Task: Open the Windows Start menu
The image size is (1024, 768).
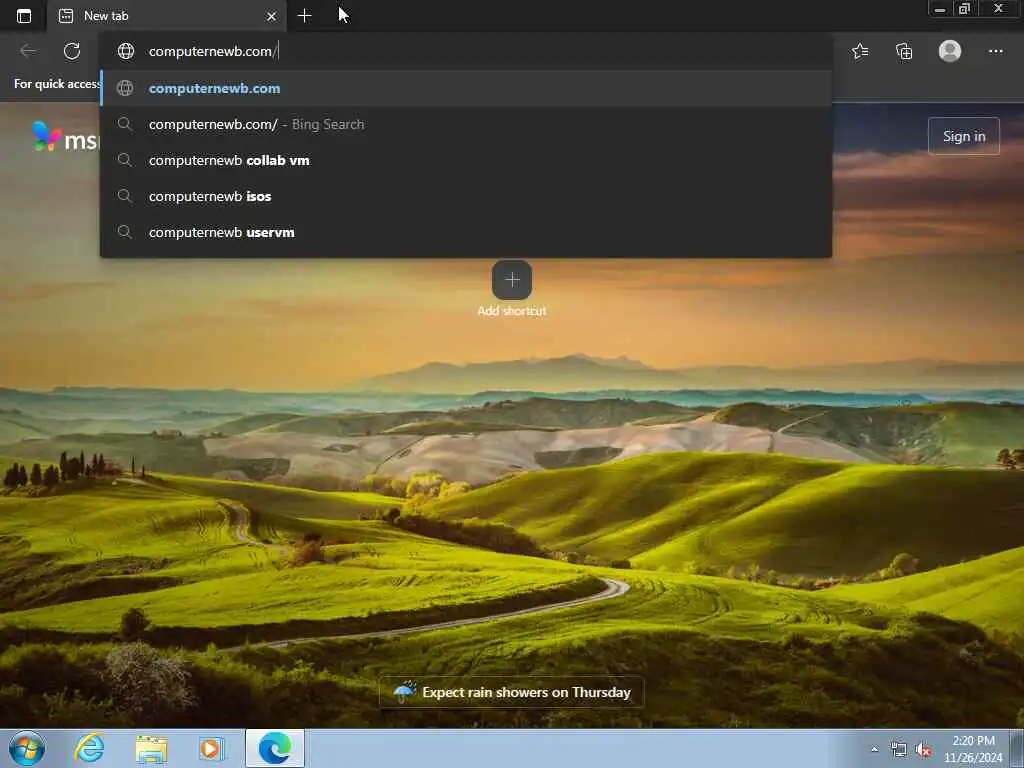Action: coord(27,748)
